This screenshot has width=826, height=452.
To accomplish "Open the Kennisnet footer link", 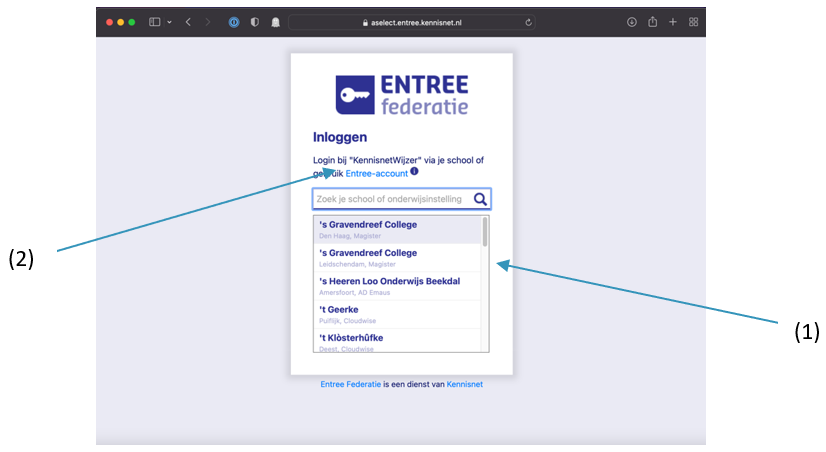I will click(465, 384).
